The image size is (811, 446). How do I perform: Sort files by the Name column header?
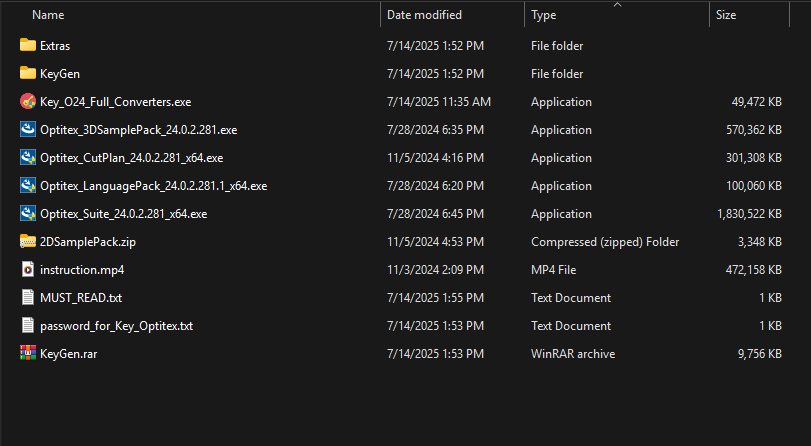[48, 15]
